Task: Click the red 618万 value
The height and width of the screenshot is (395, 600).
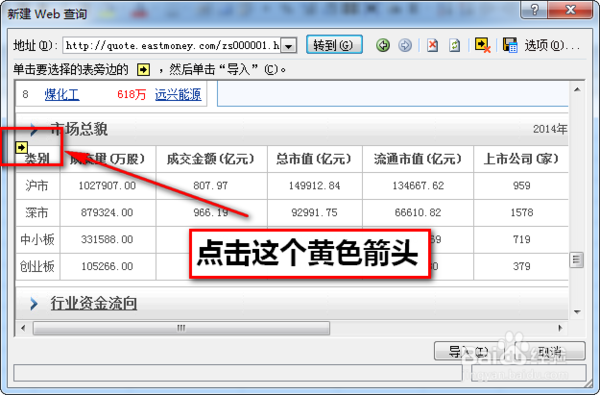Action: tap(132, 94)
